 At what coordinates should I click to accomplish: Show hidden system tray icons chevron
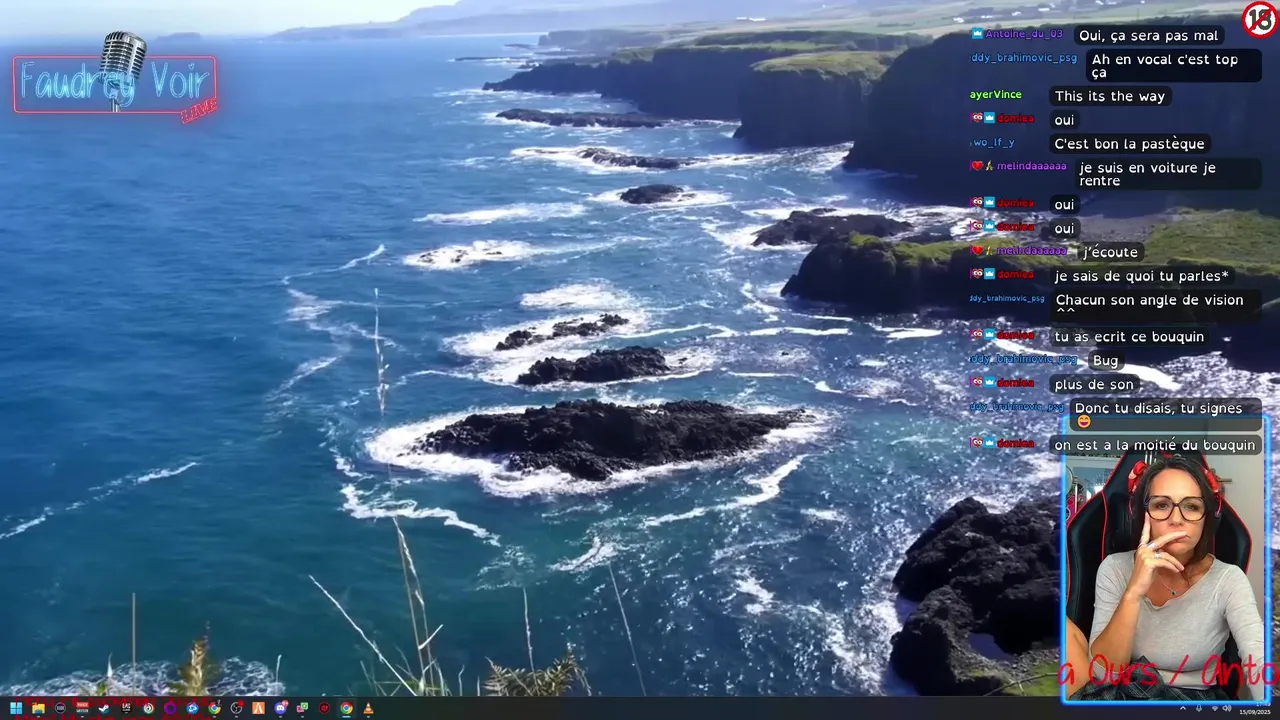1183,708
